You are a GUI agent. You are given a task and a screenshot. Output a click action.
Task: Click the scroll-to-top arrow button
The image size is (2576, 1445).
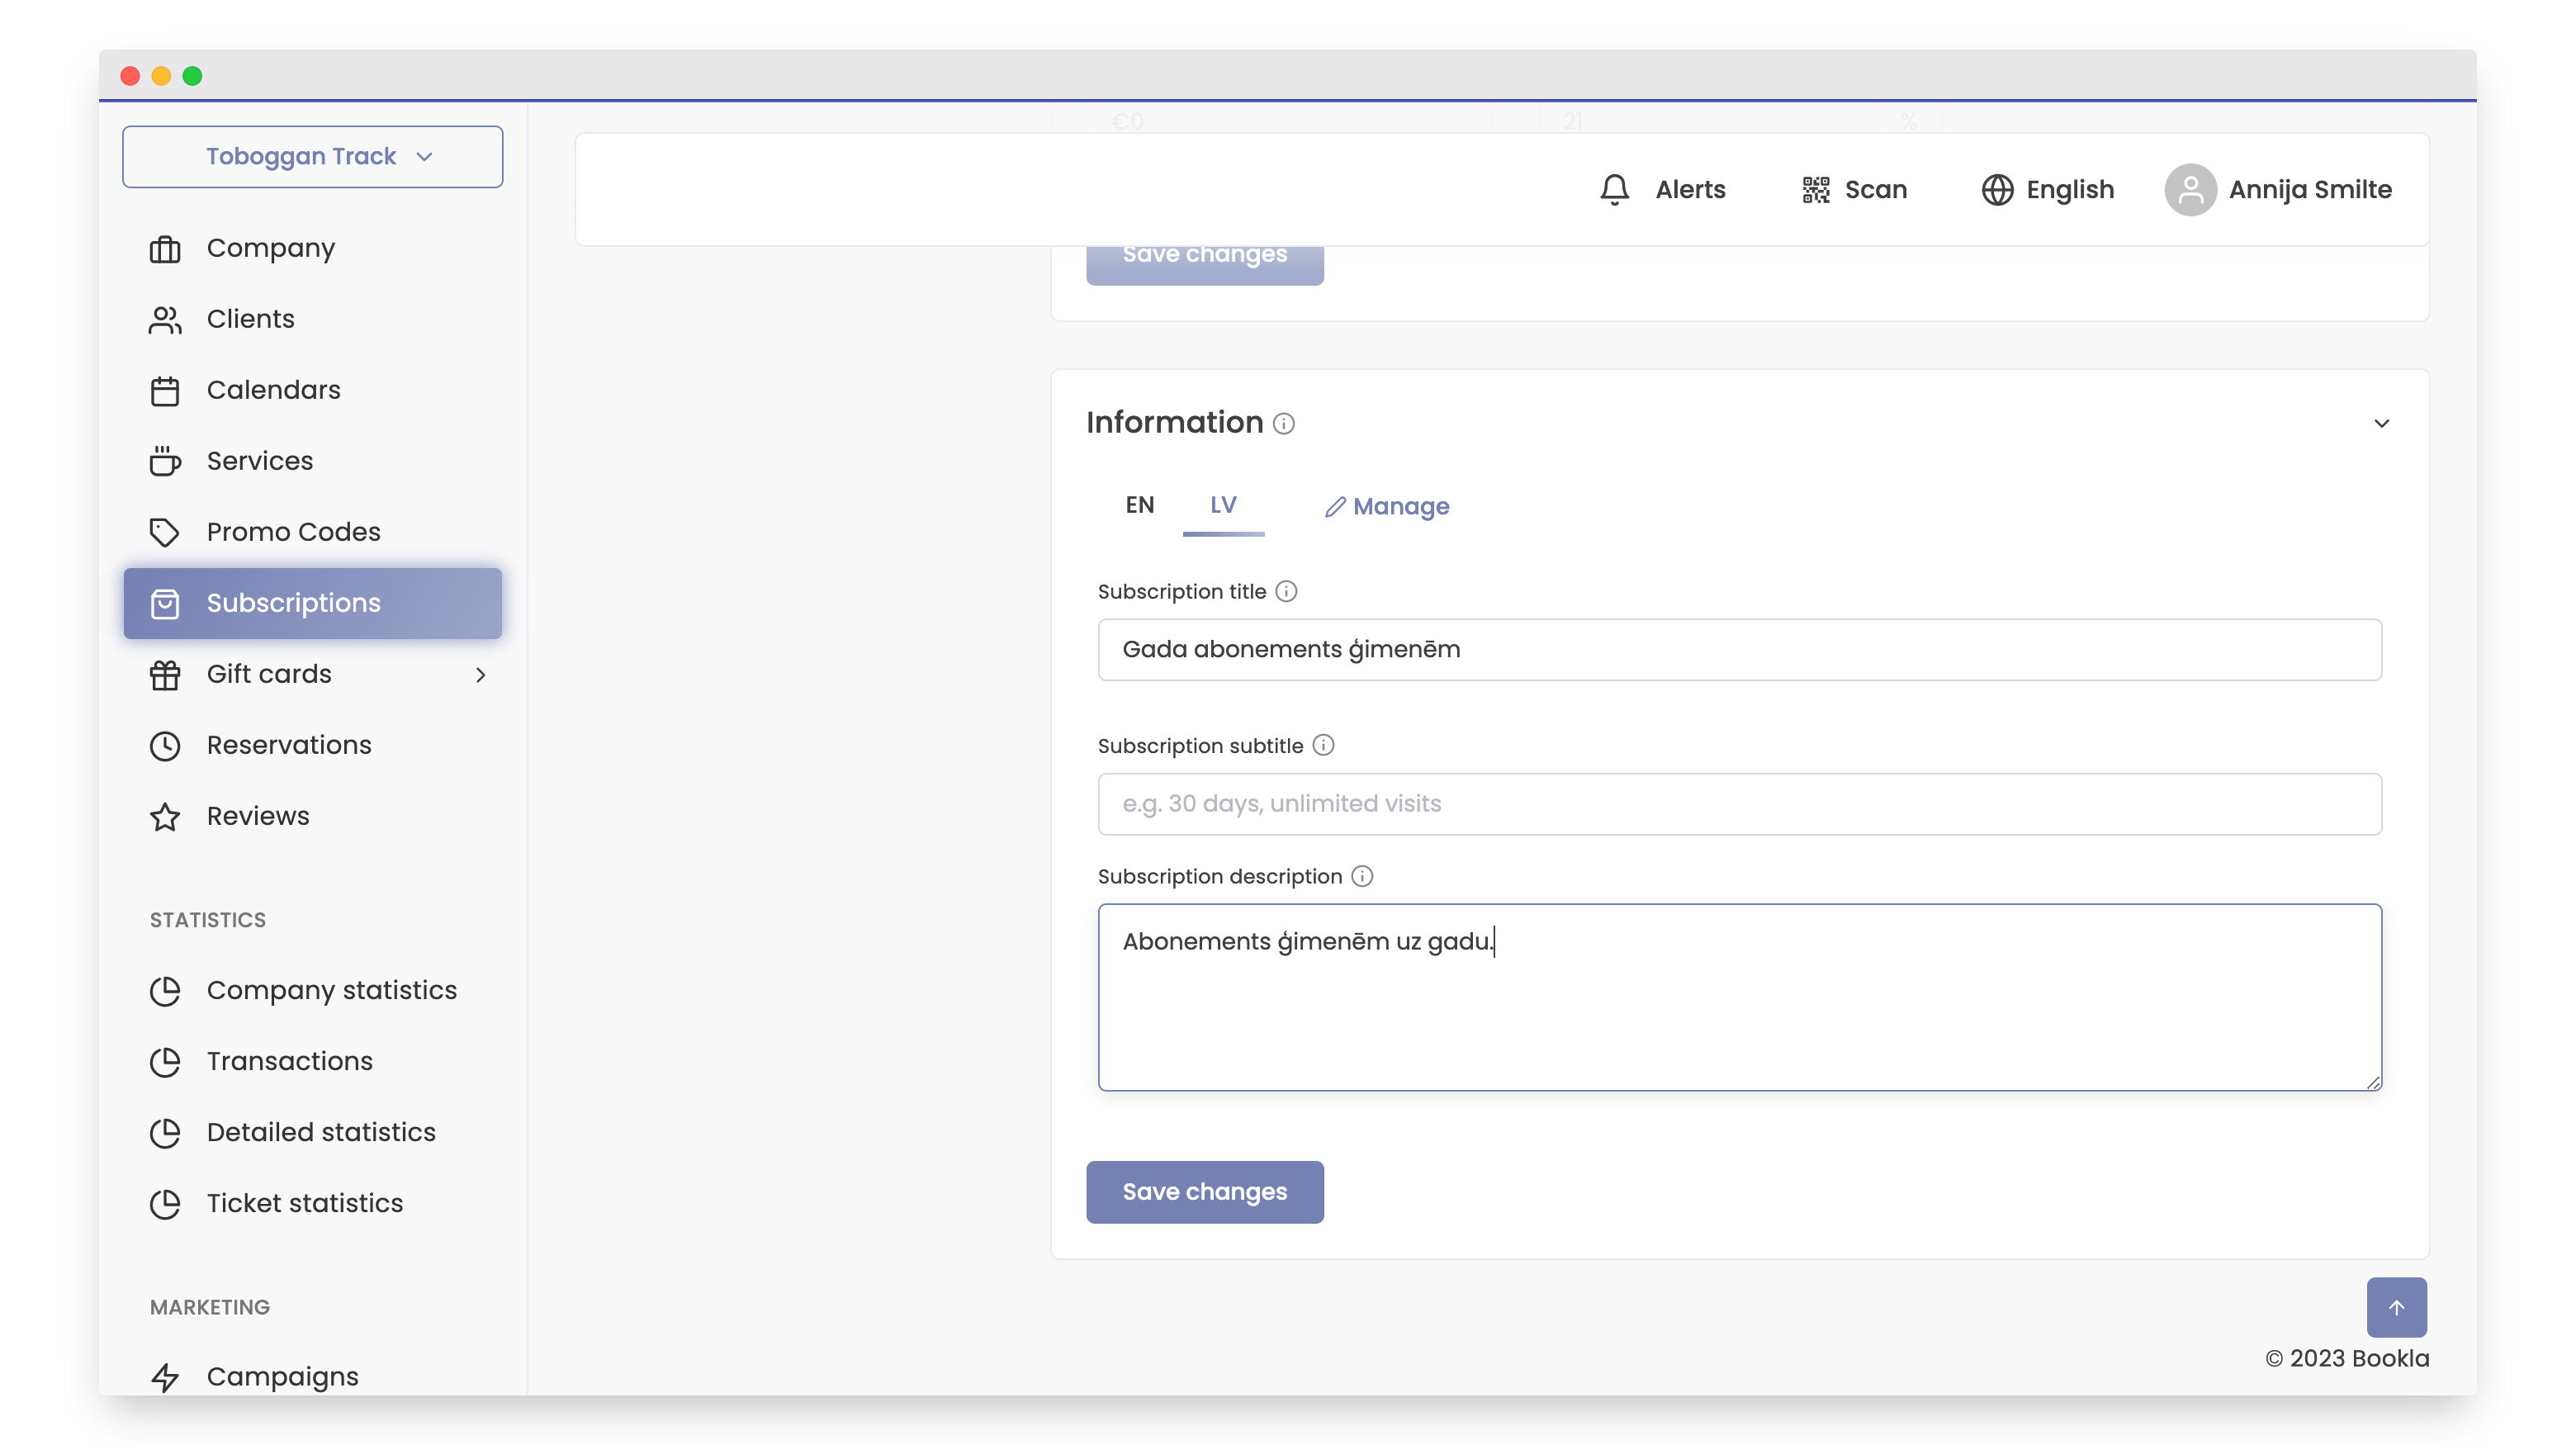pos(2396,1307)
